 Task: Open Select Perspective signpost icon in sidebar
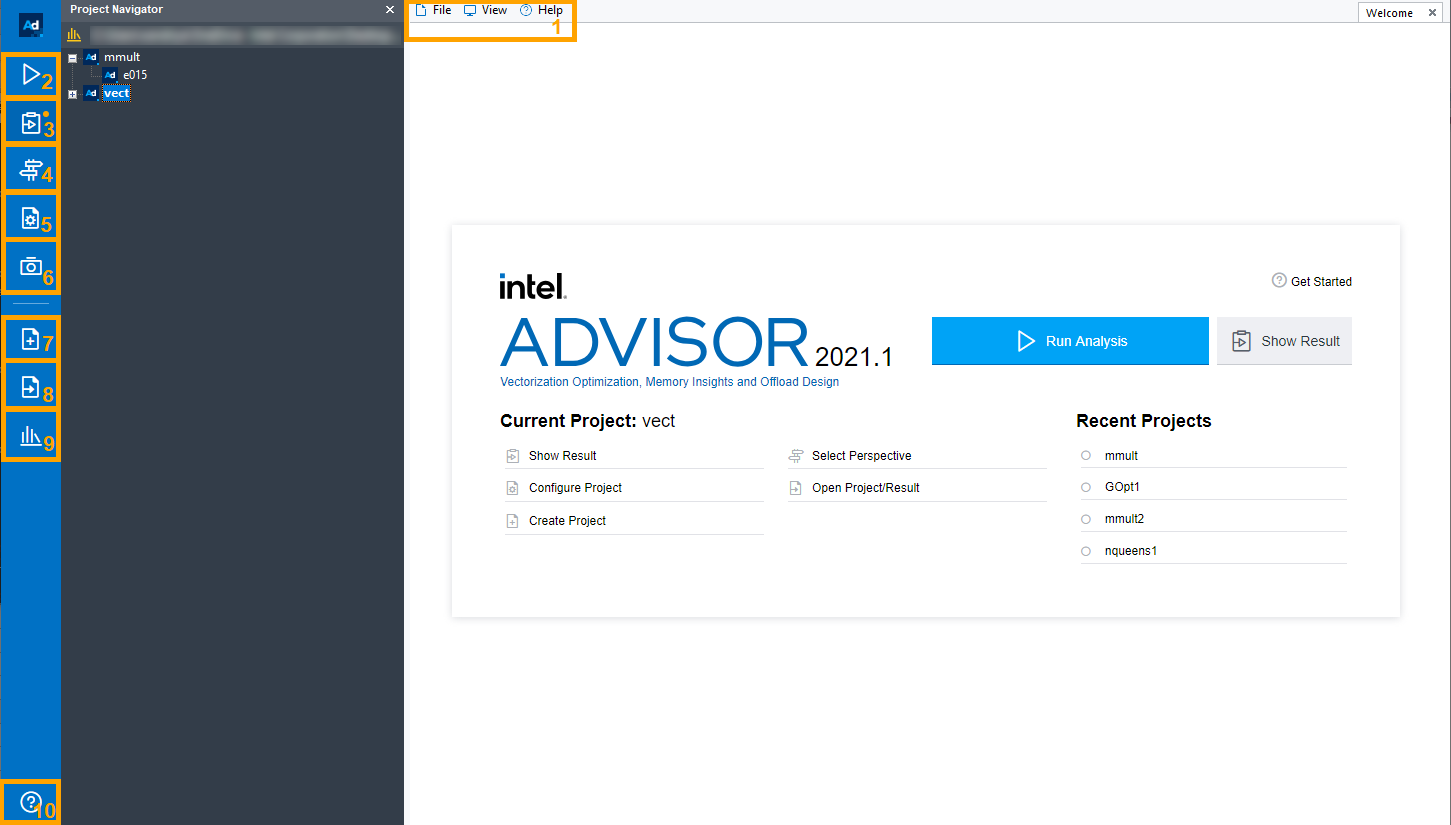click(x=31, y=171)
